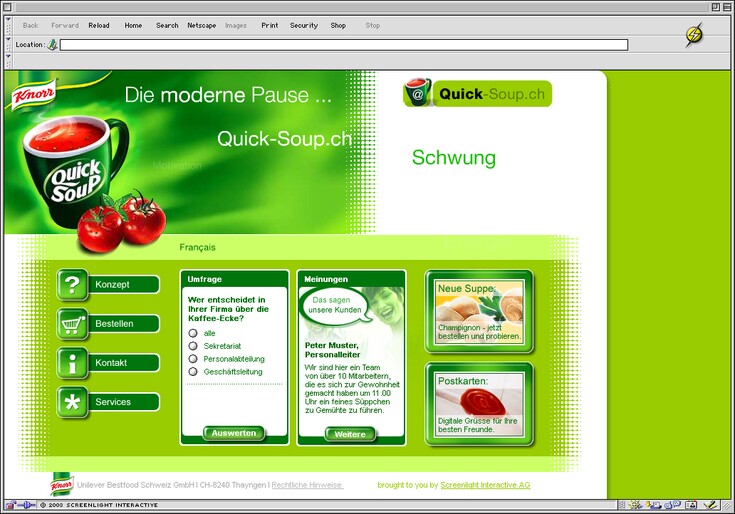
Task: Click the Reload toolbar button
Action: [99, 25]
